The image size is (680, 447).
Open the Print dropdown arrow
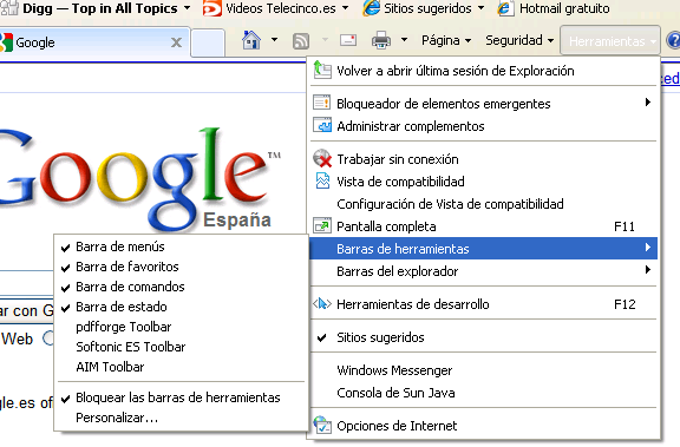click(404, 40)
